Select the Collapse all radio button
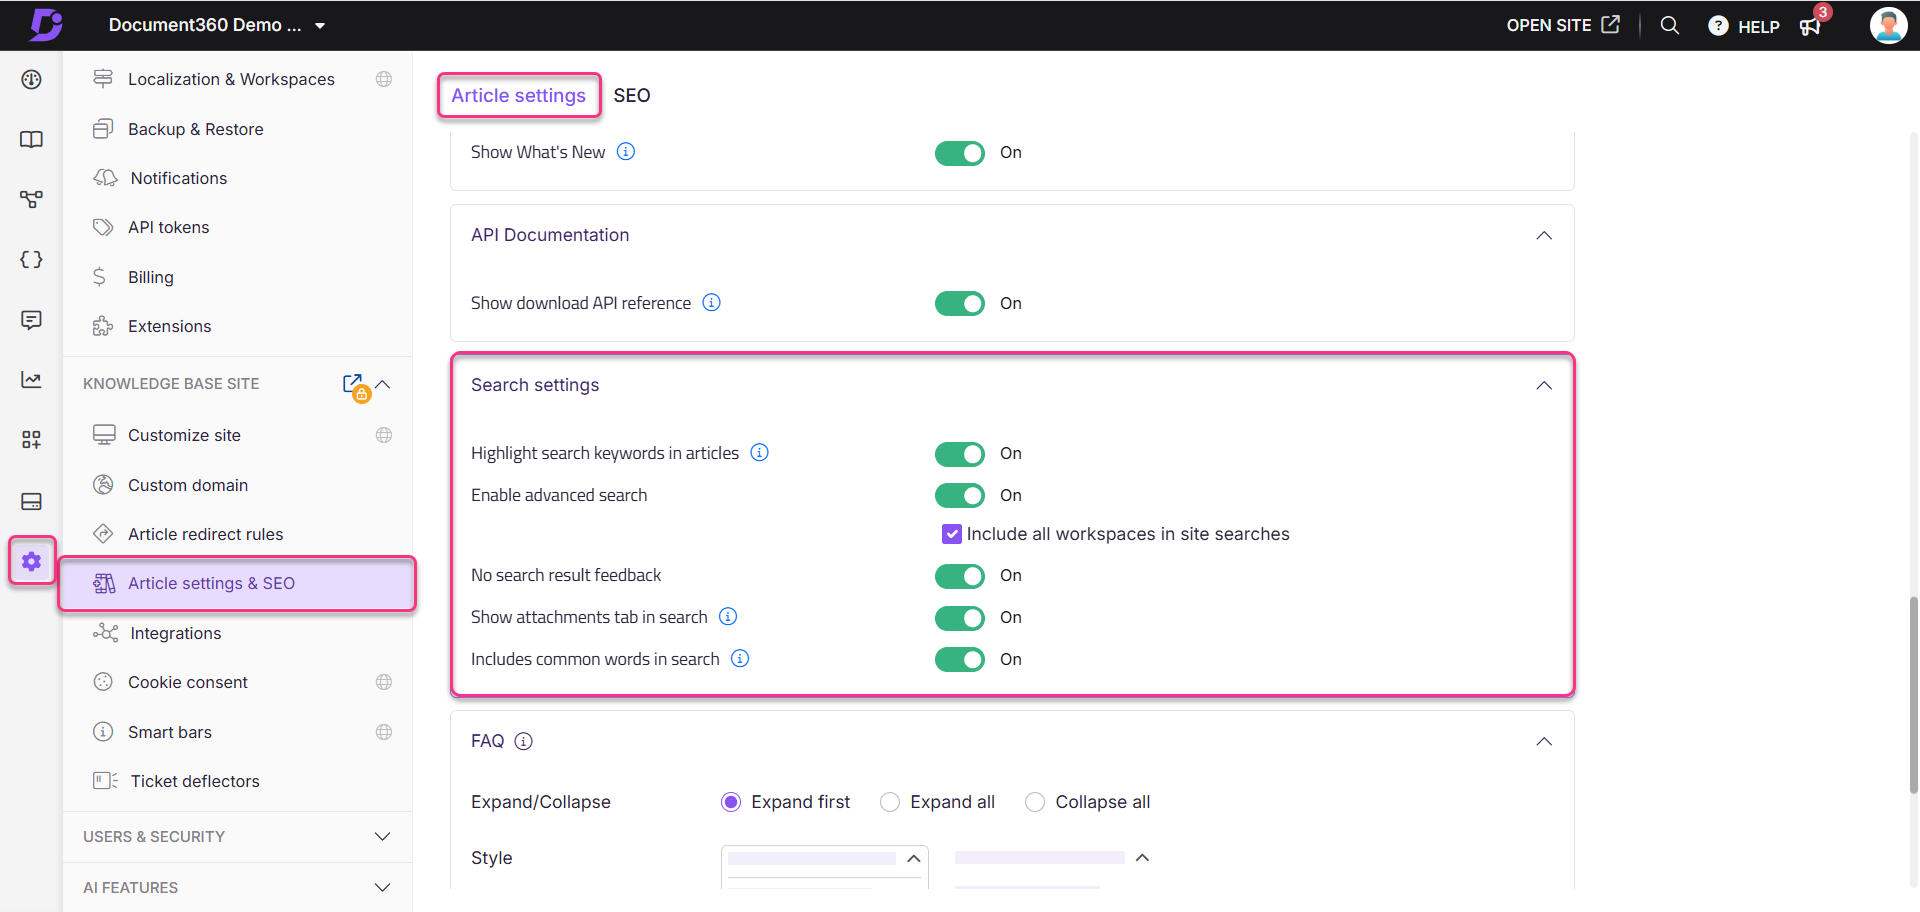1920x912 pixels. (1035, 802)
